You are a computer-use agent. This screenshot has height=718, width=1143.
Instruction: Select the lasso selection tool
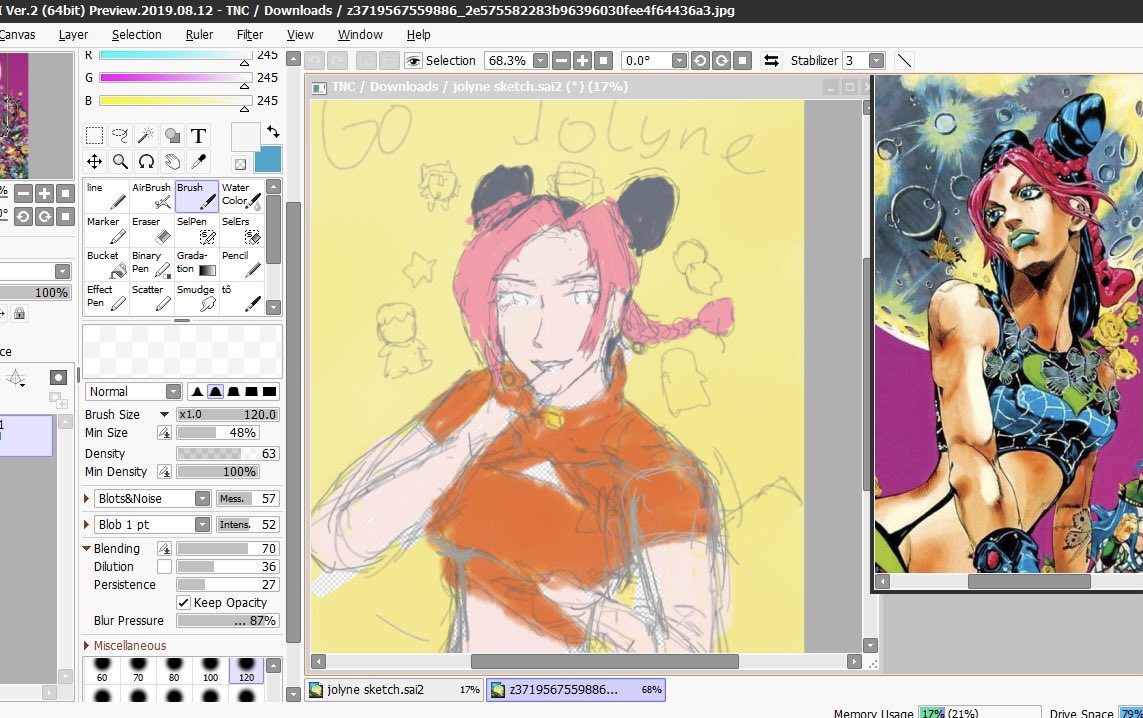coord(120,136)
